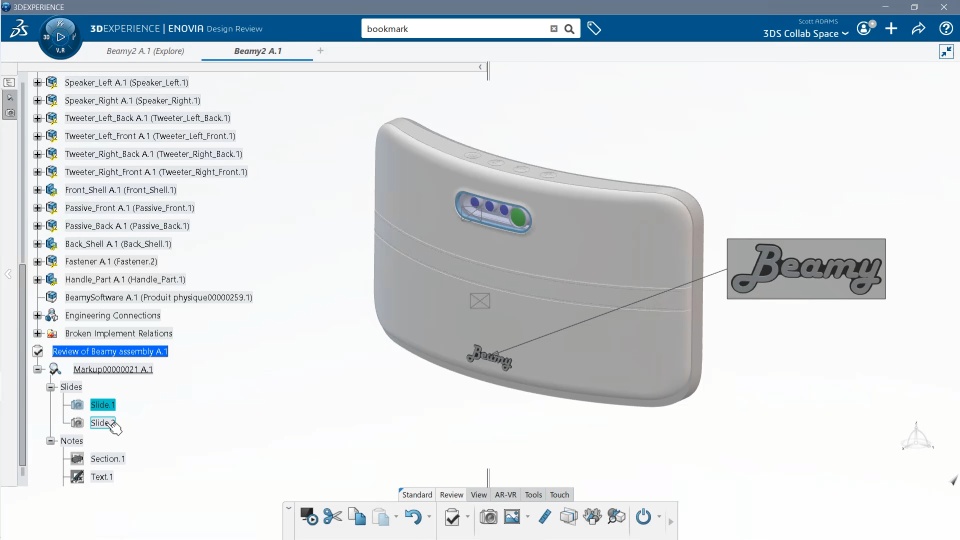
Task: Undo the last action with the arrow icon
Action: pyautogui.click(x=413, y=517)
